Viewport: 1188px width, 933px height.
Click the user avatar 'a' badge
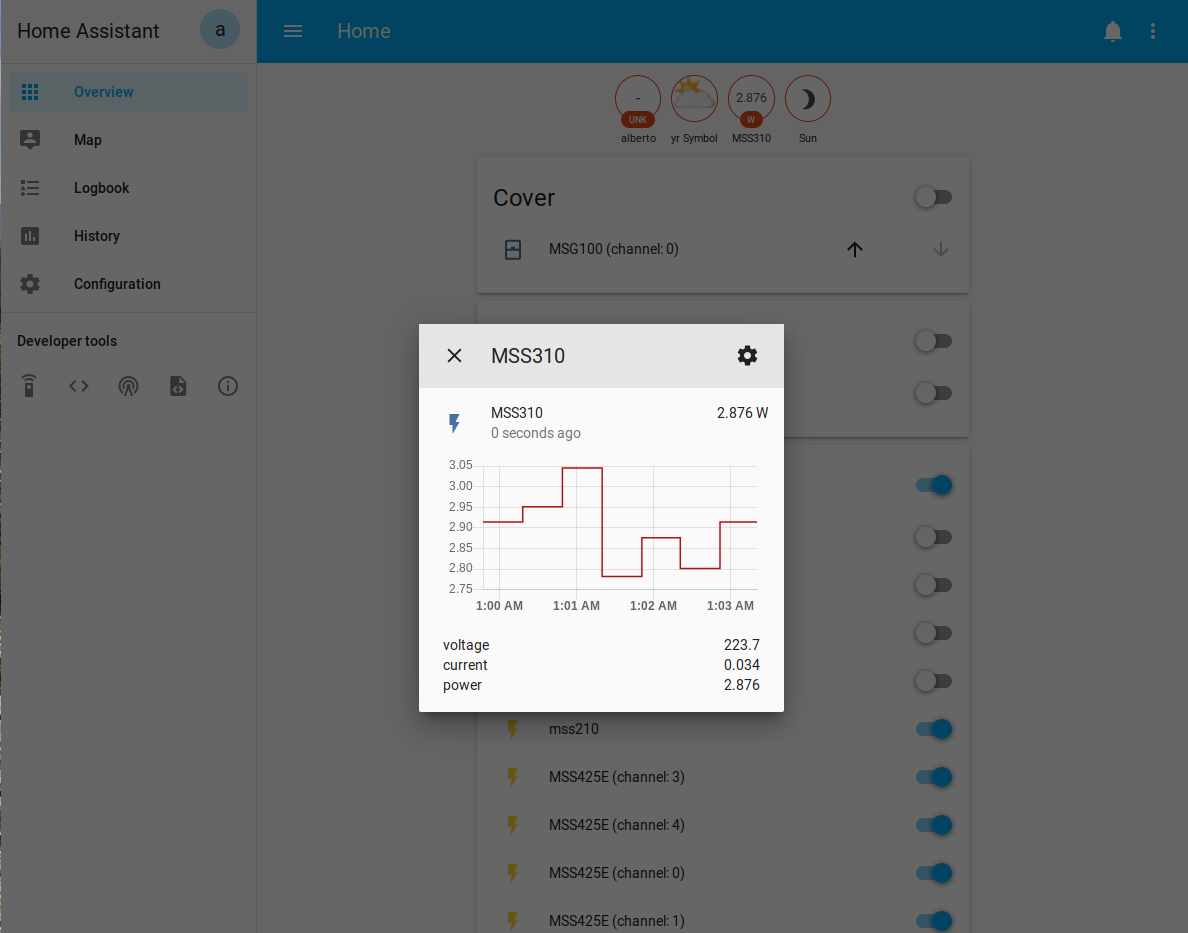pyautogui.click(x=220, y=30)
